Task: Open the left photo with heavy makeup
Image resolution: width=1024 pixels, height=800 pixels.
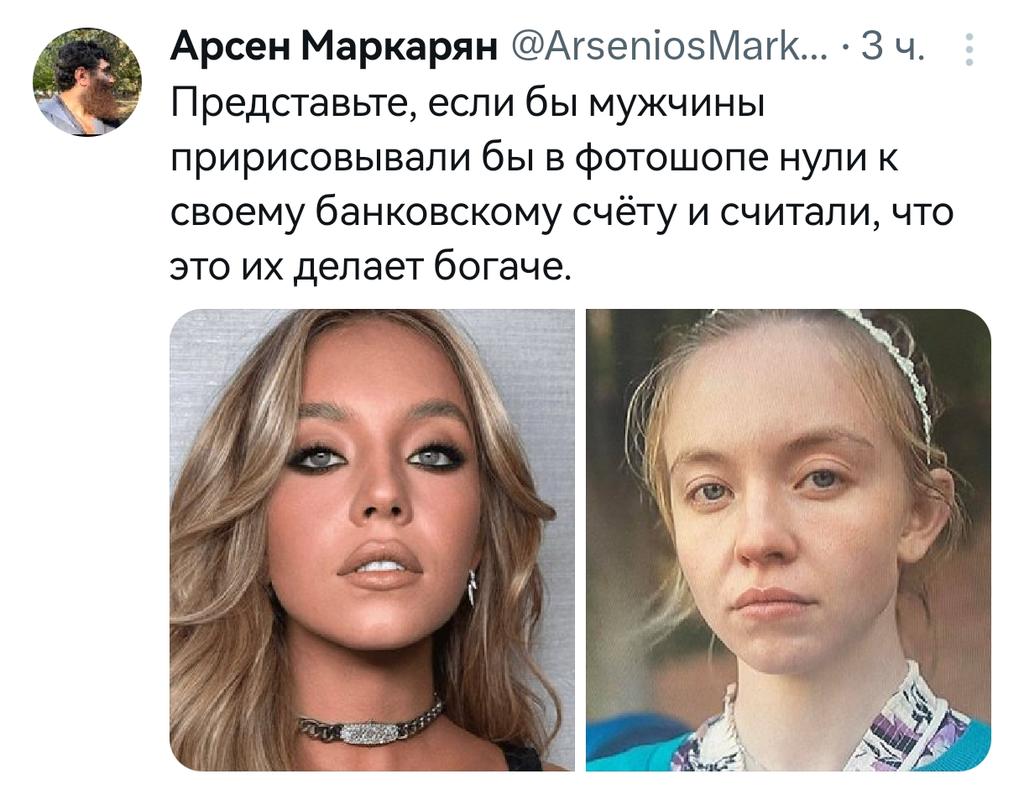Action: click(x=372, y=539)
